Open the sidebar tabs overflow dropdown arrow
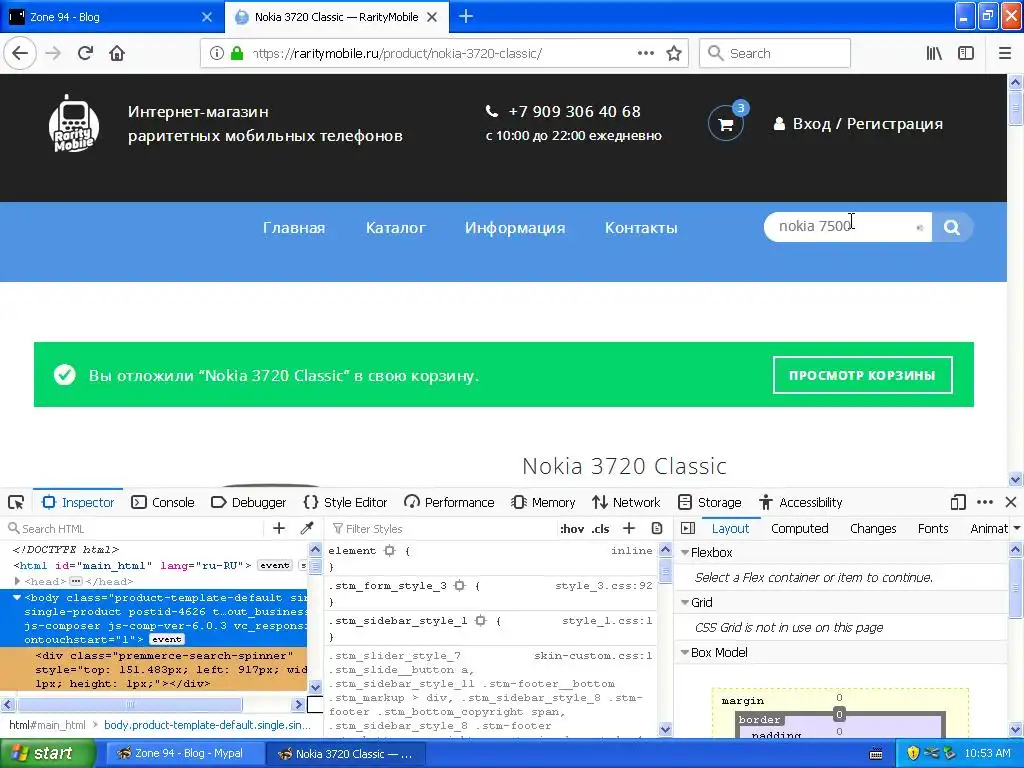Viewport: 1024px width, 768px height. (x=1017, y=528)
